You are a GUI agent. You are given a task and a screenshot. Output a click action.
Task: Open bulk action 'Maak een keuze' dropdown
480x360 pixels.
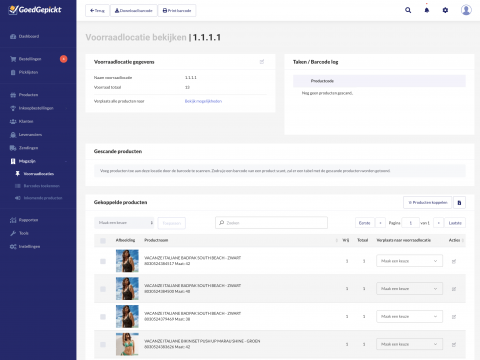[124, 223]
